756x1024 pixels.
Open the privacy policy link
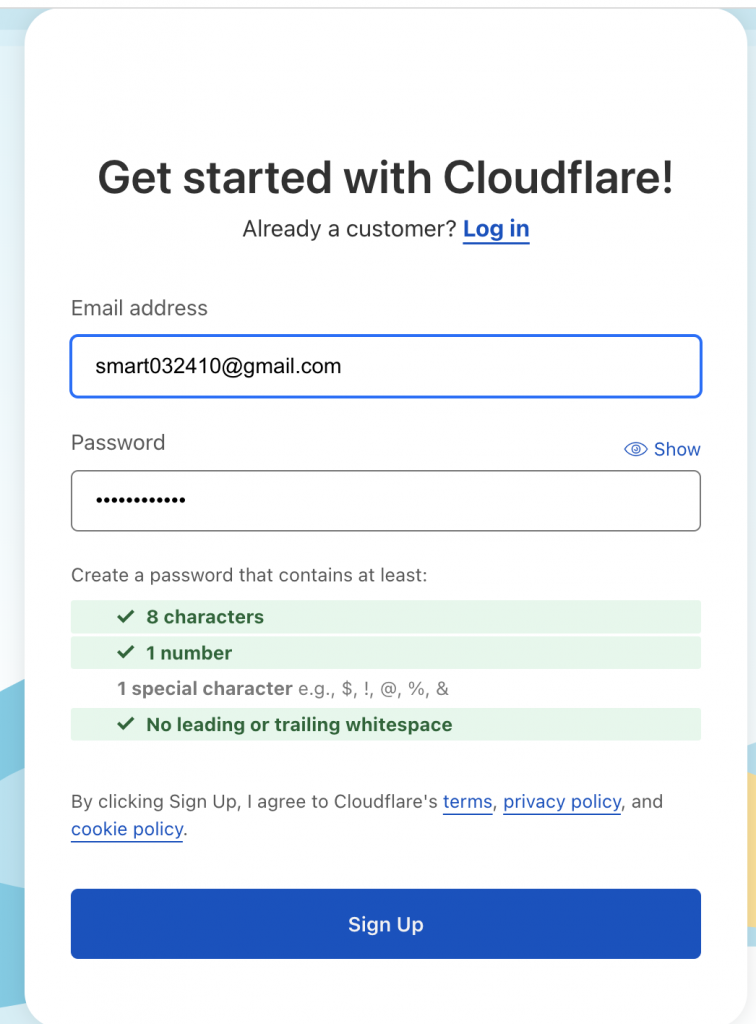click(x=562, y=801)
